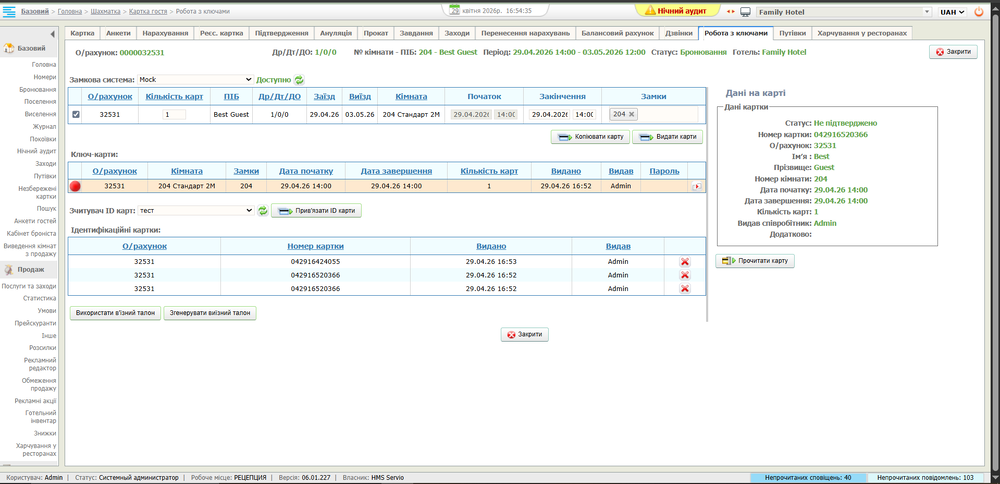Screen dimensions: 1000x484
Task: Remove lock 204 tag with the x
Action: (631, 115)
